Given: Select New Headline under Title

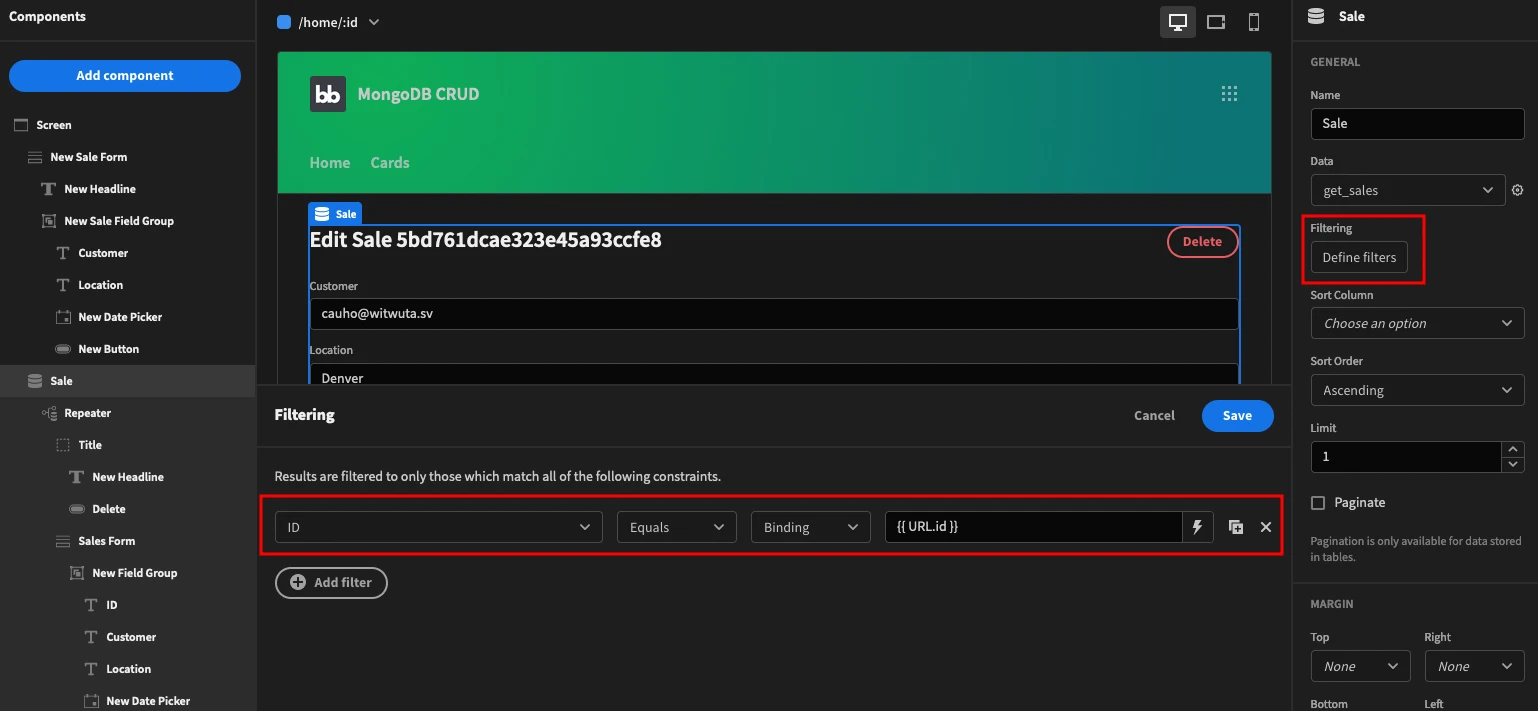Looking at the screenshot, I should coord(128,477).
